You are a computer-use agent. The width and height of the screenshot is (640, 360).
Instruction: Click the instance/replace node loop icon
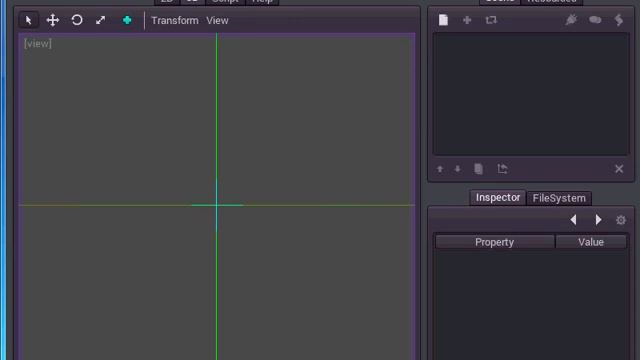[491, 20]
